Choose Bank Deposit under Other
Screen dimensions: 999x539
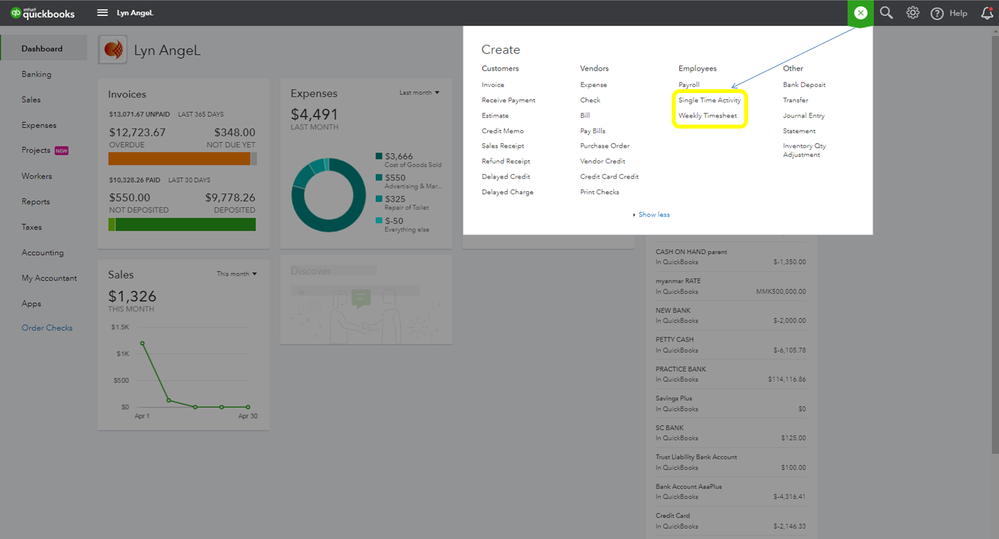tap(804, 85)
